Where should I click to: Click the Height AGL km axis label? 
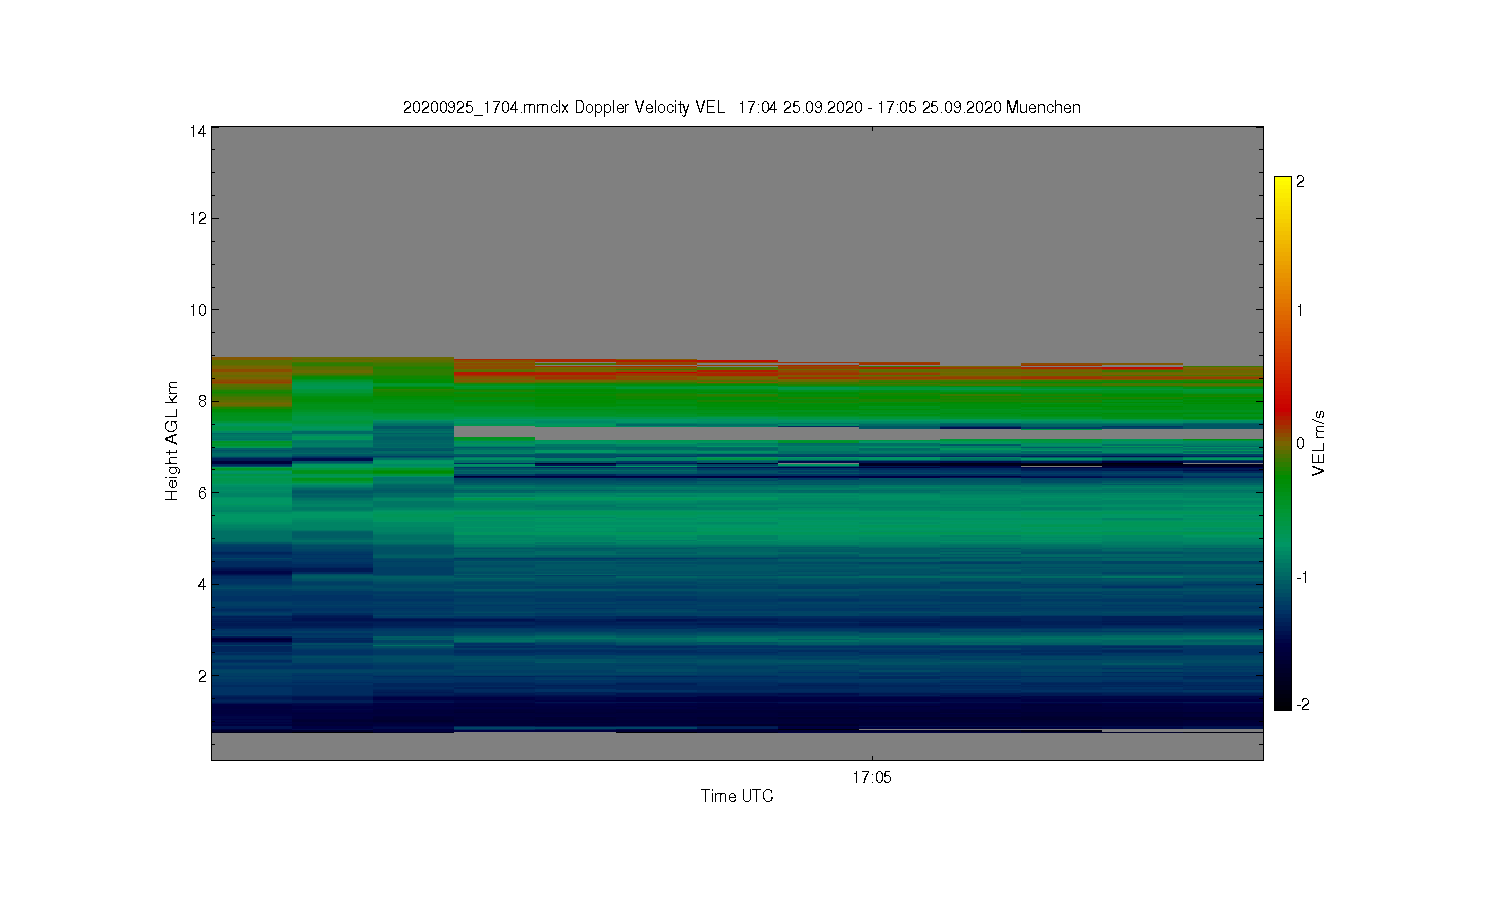[172, 441]
